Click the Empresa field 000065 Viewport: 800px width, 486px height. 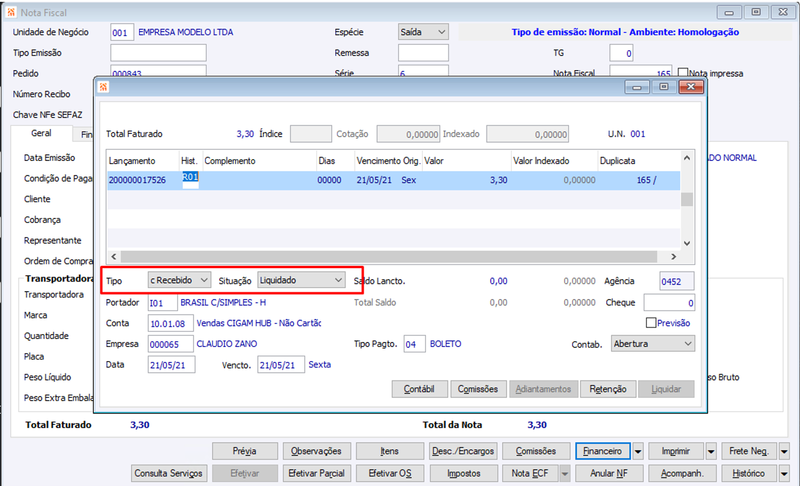click(170, 344)
